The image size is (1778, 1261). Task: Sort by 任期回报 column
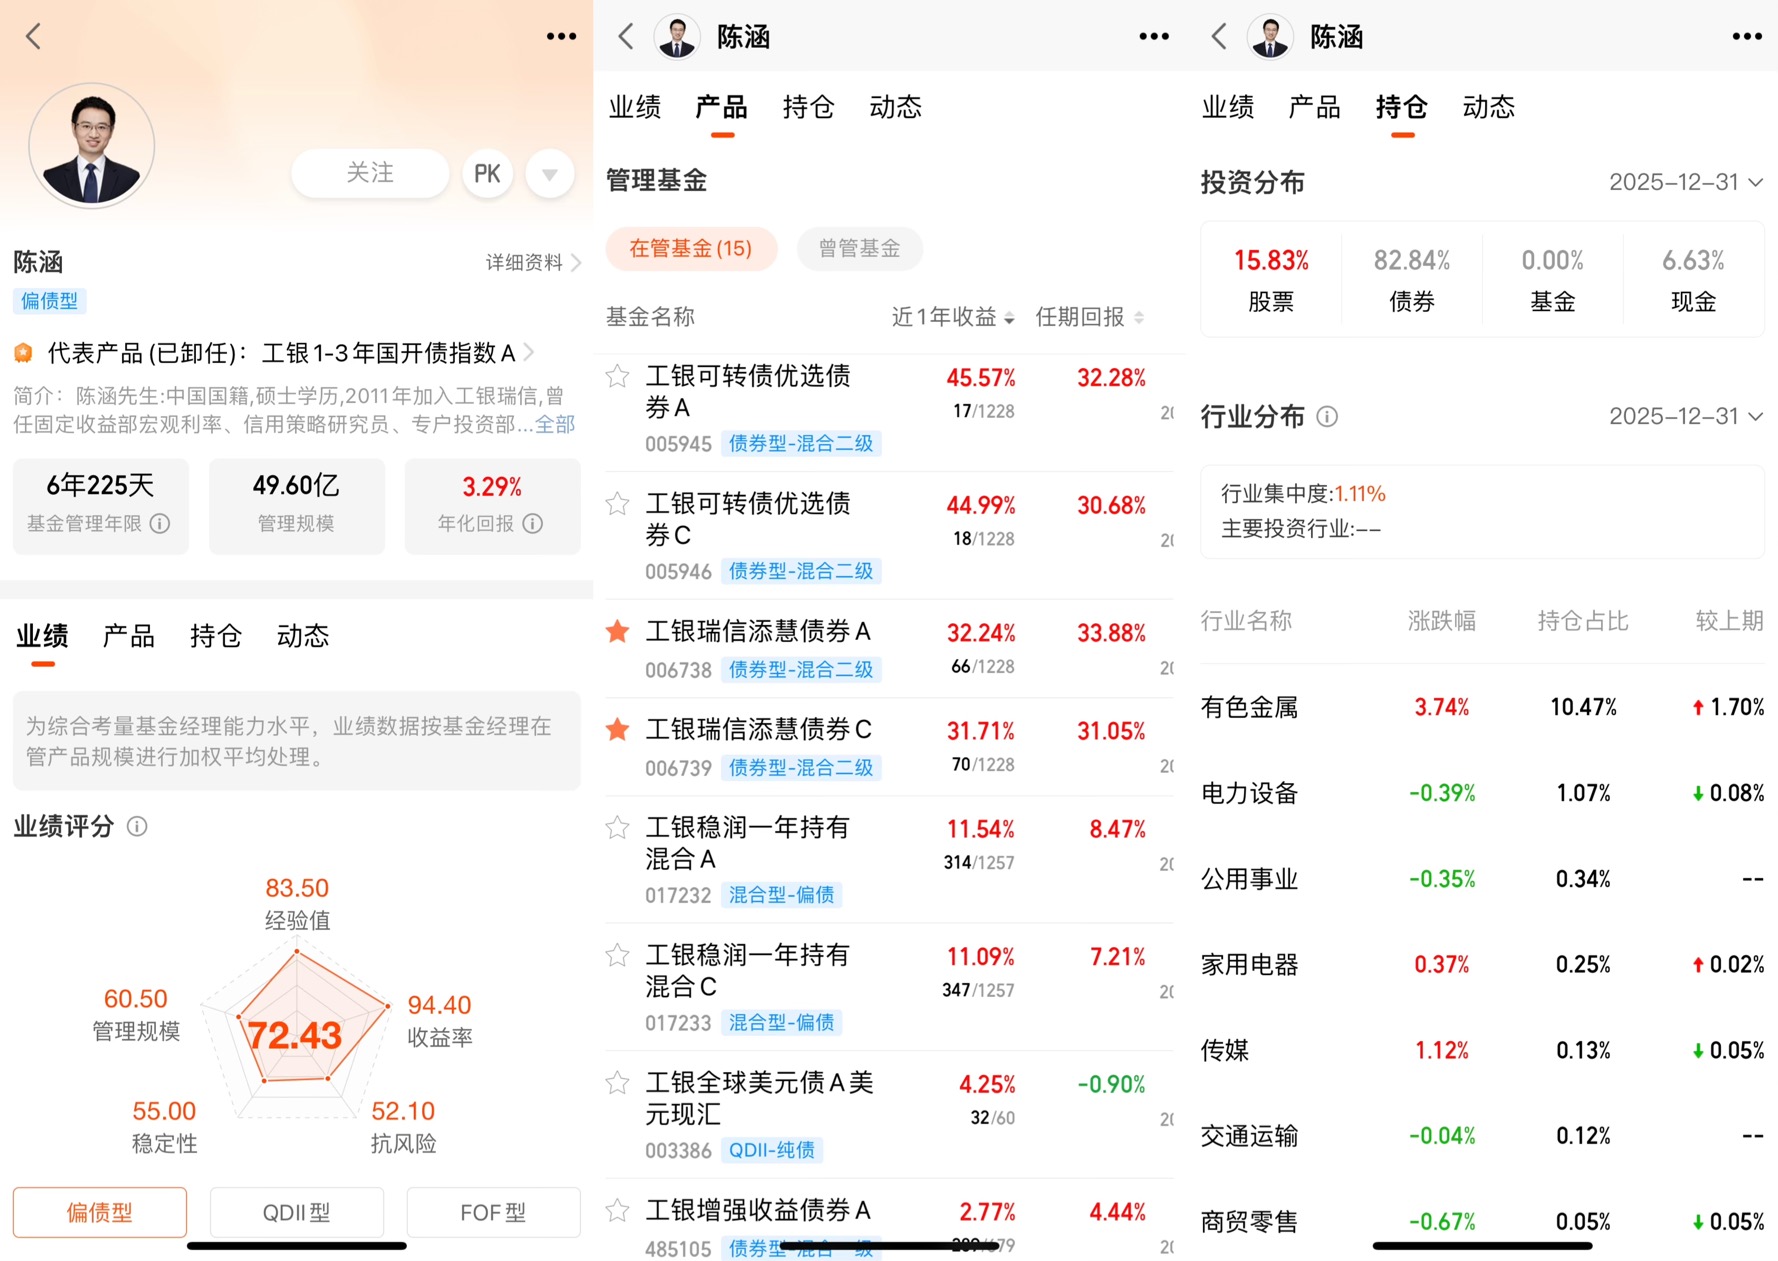(x=1089, y=317)
